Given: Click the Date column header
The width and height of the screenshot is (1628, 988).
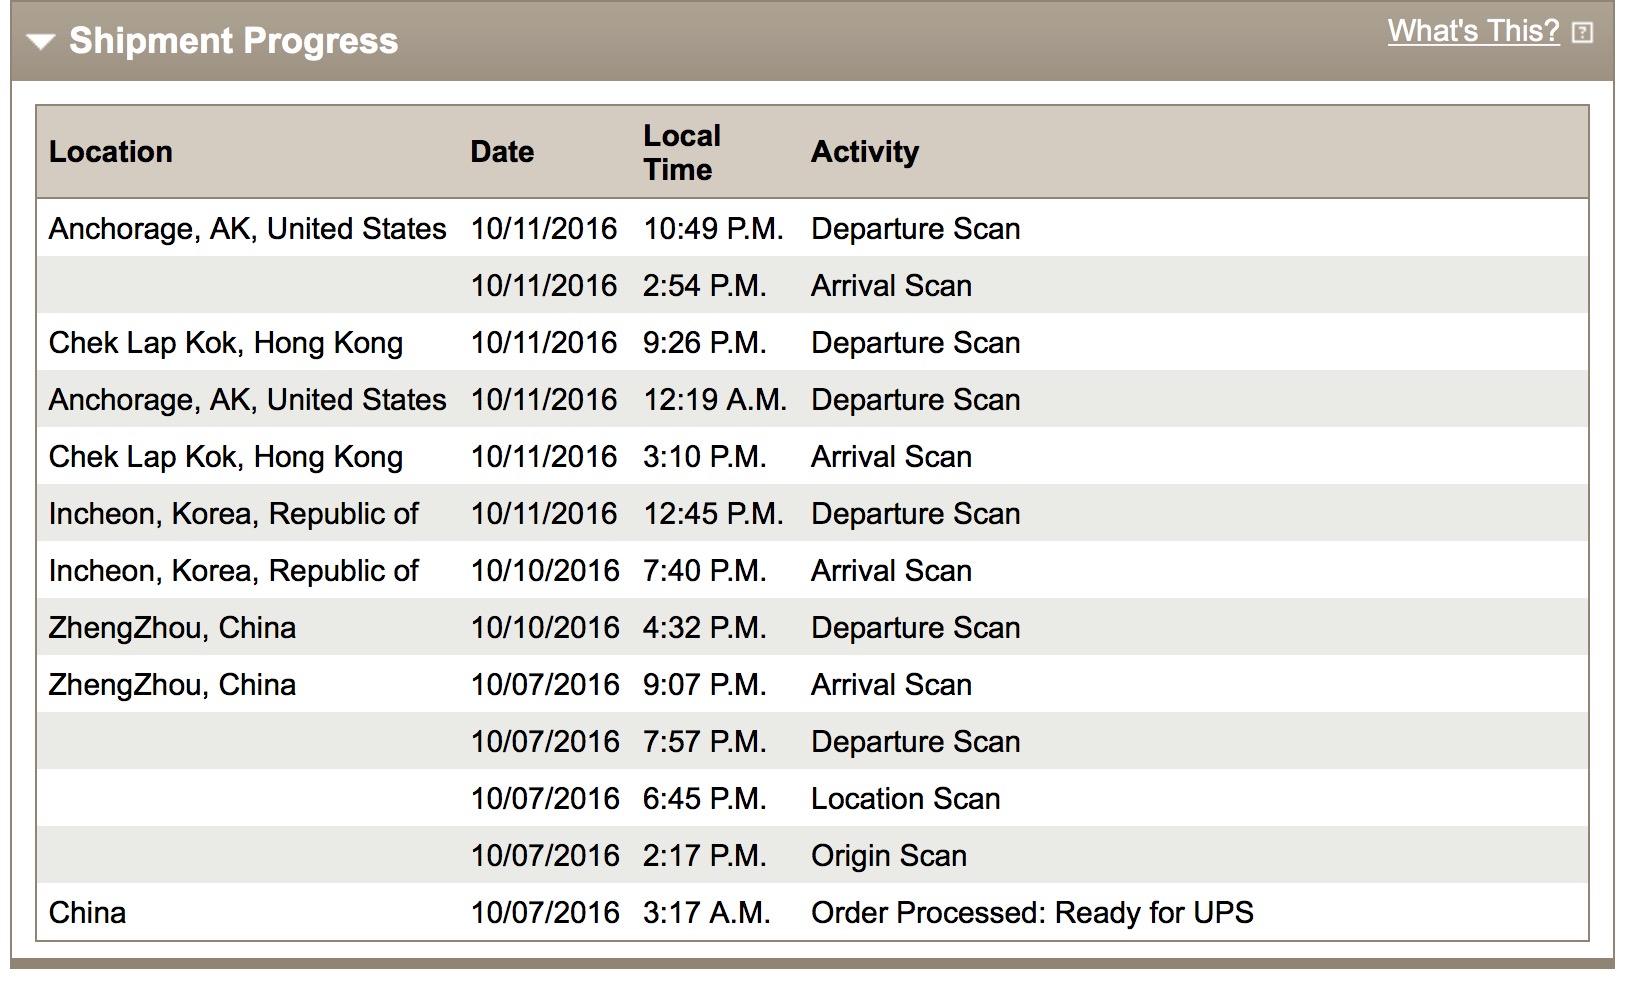Looking at the screenshot, I should click(x=502, y=152).
